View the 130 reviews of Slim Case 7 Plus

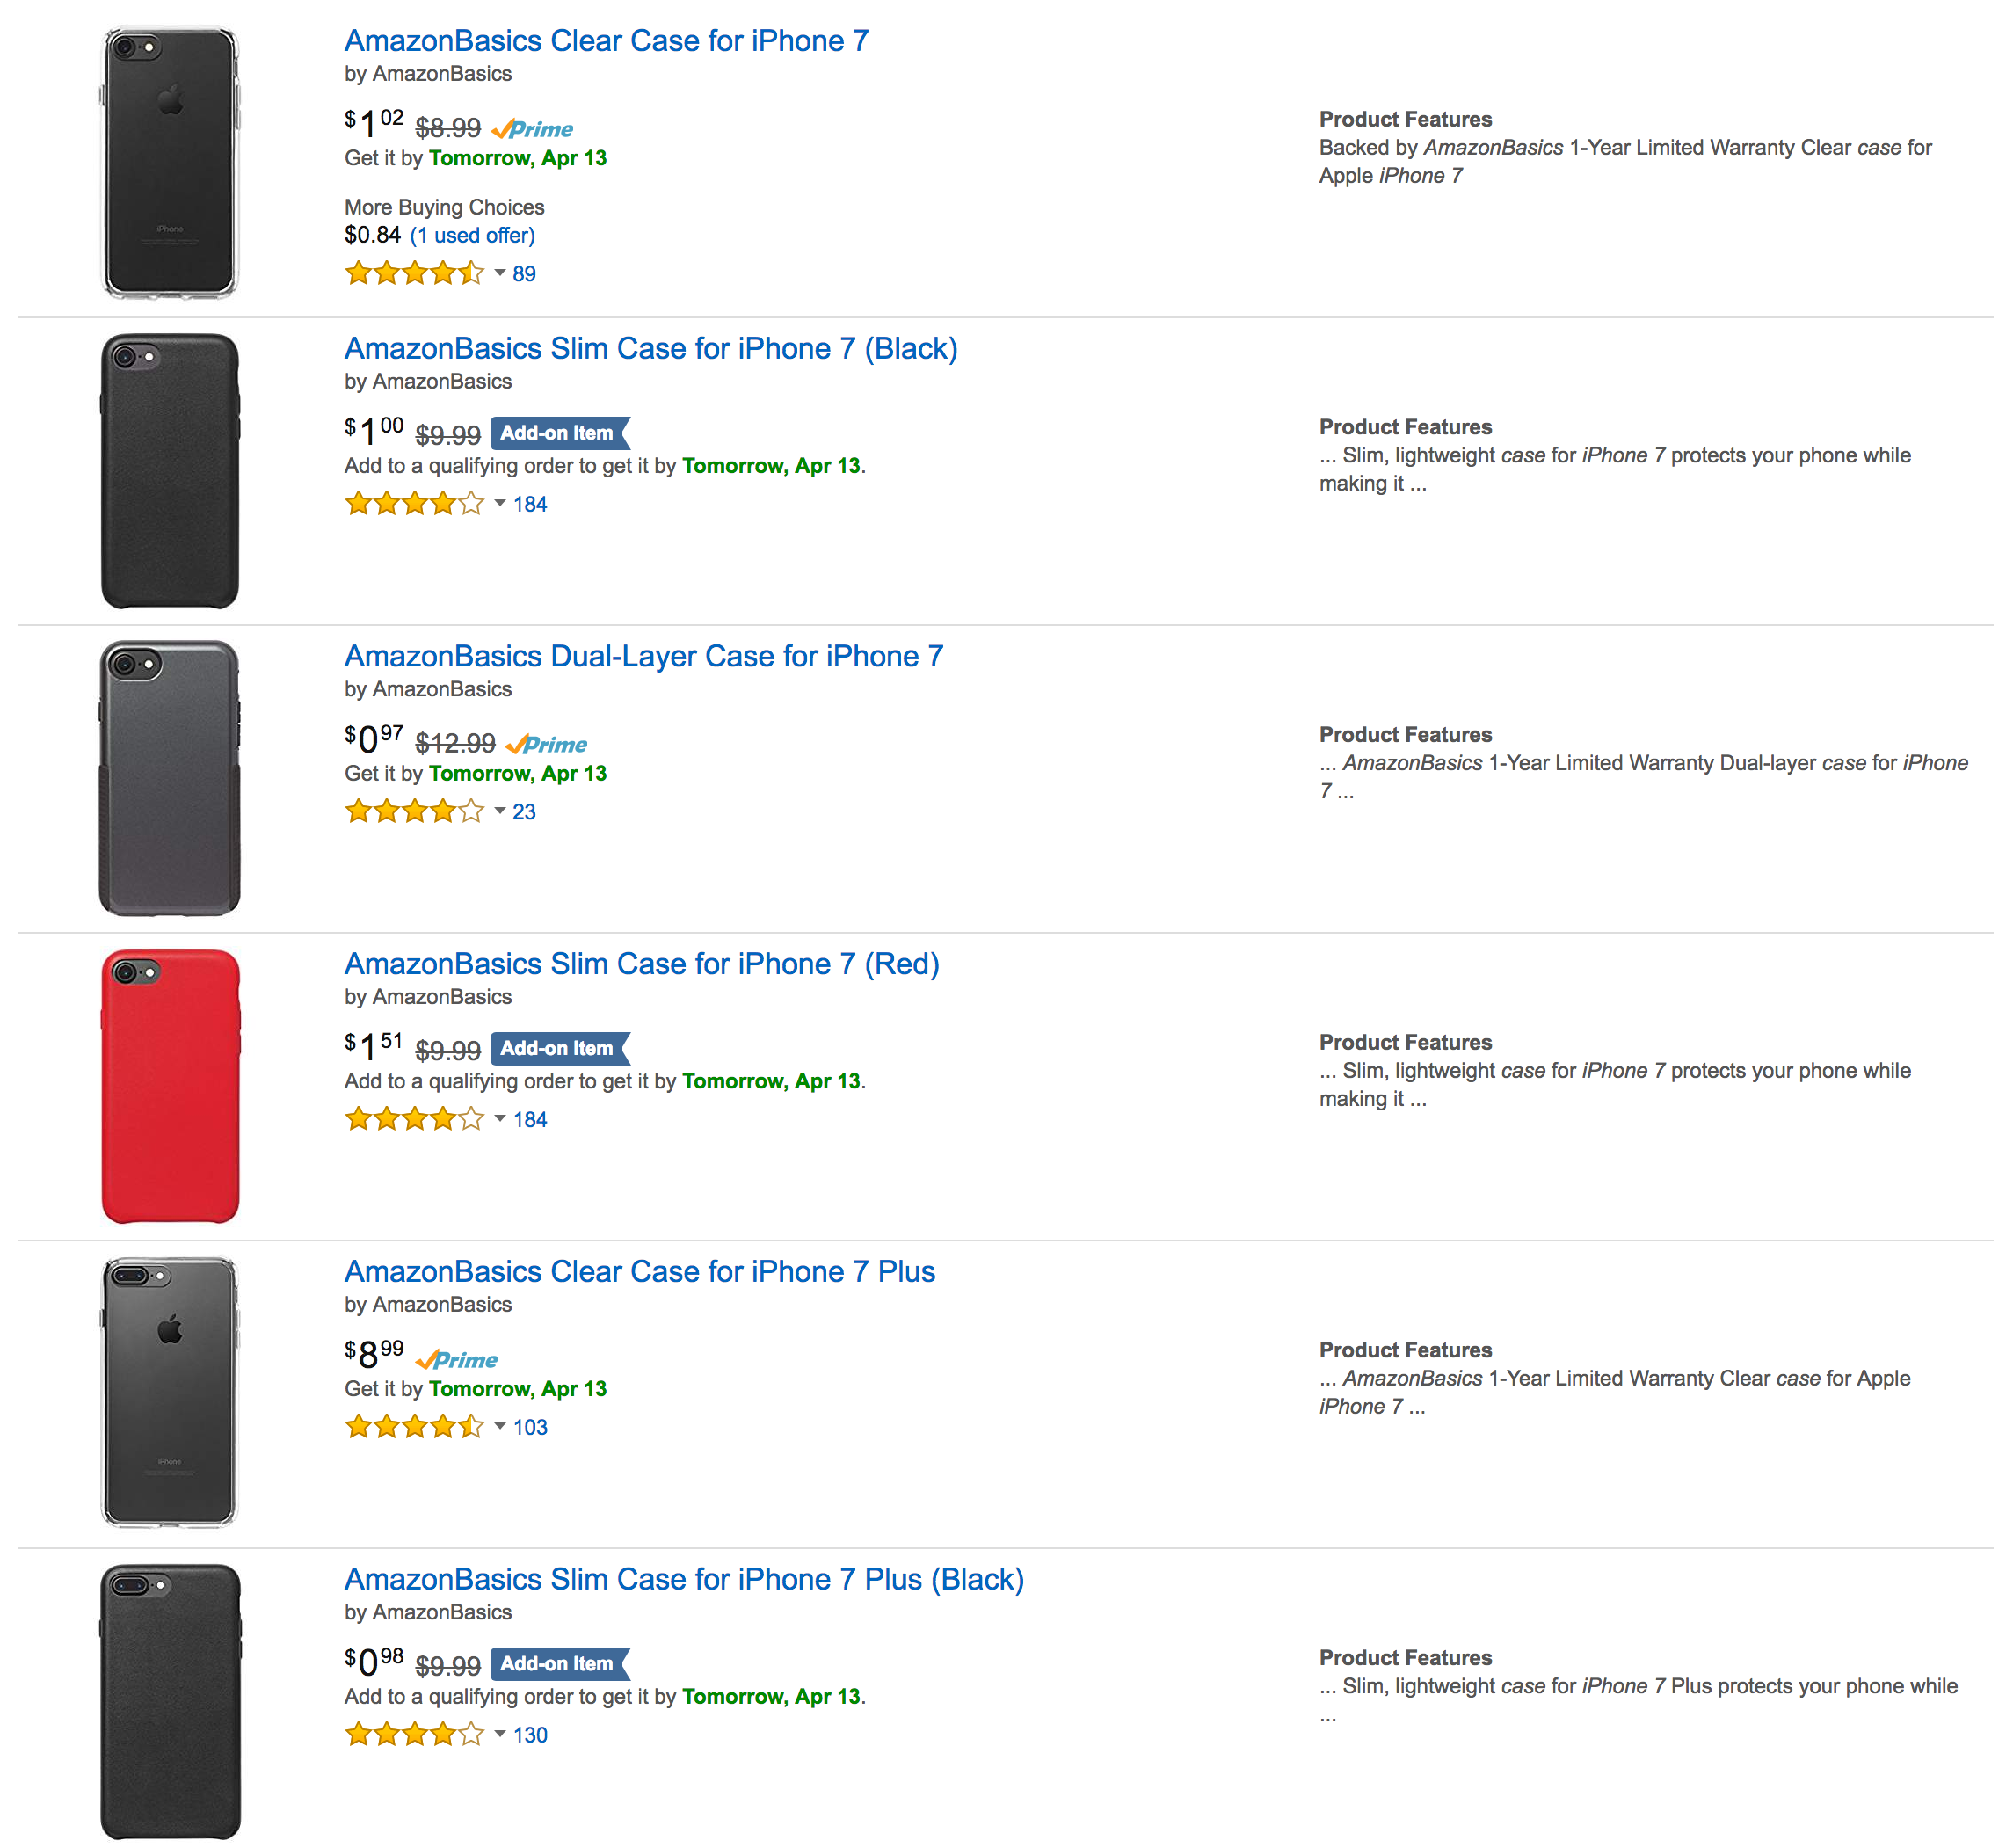pyautogui.click(x=531, y=1735)
